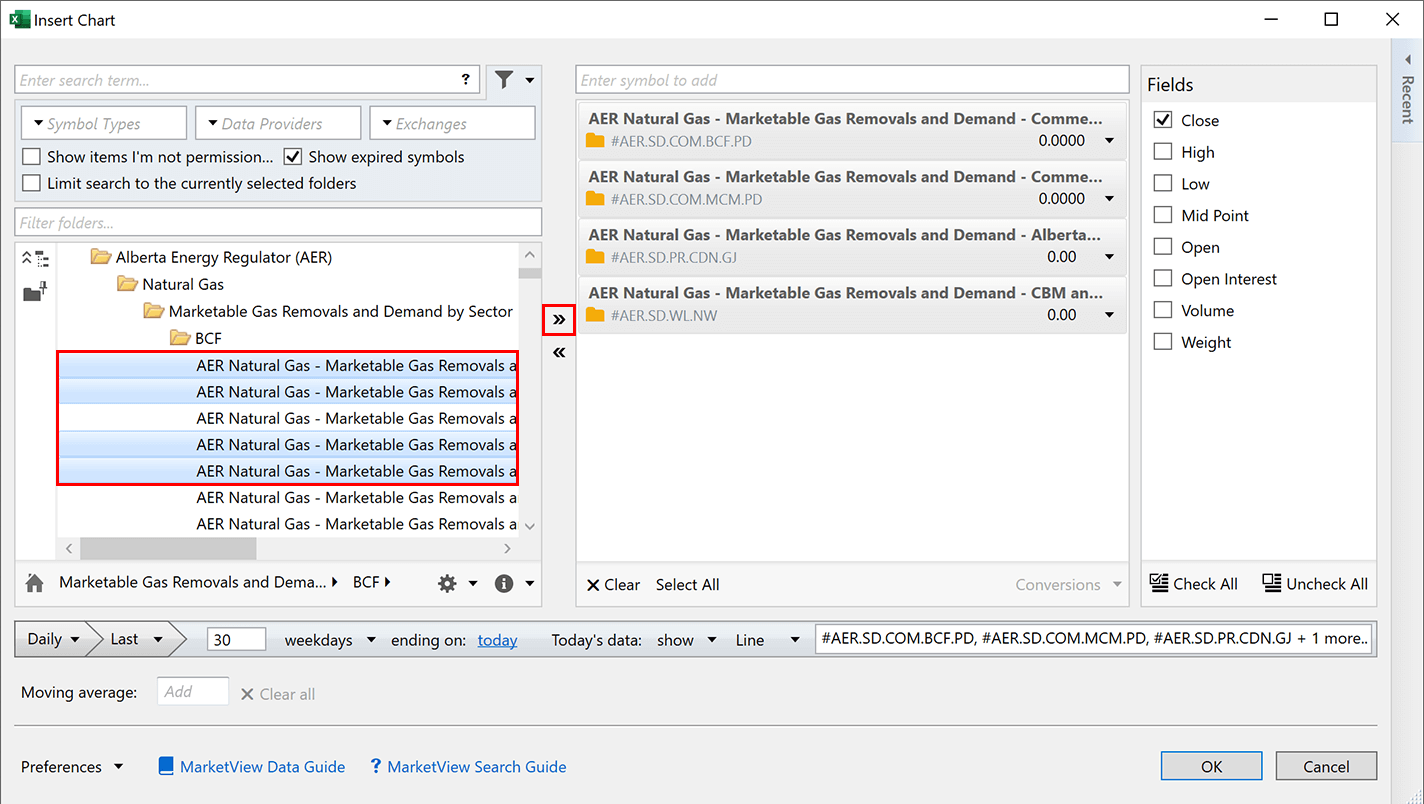
Task: Click folder icon of #AER.SD.WL.NW
Action: tap(595, 315)
